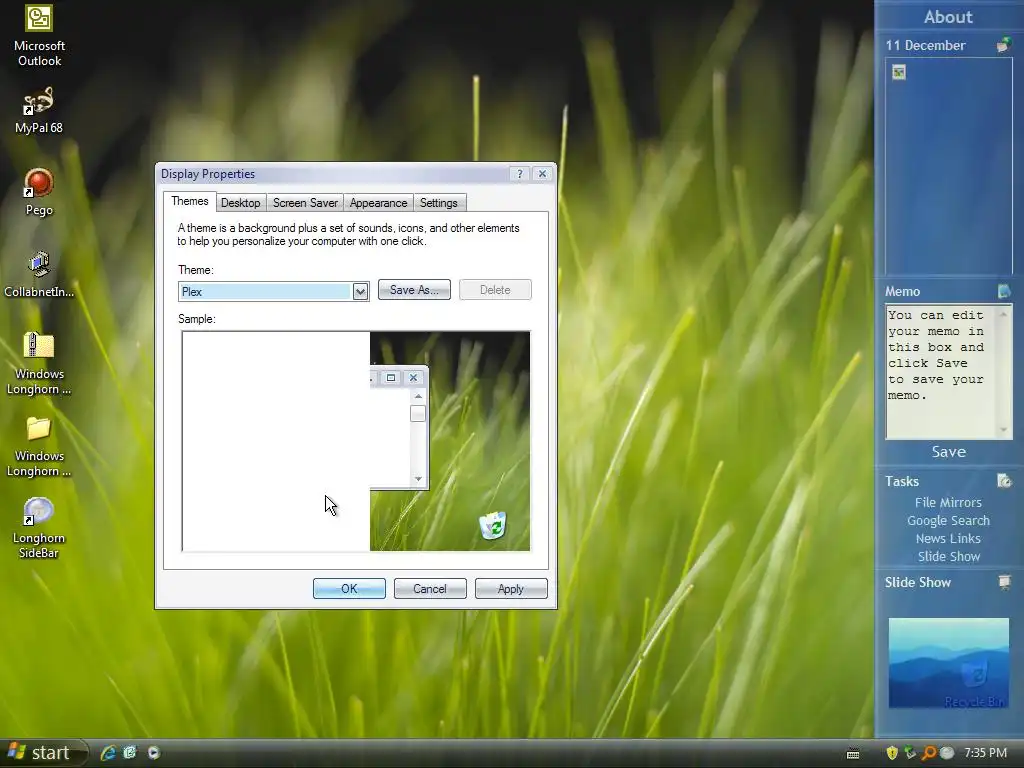Launch Internet Explorer from quick launch
The image size is (1024, 768).
tap(108, 752)
